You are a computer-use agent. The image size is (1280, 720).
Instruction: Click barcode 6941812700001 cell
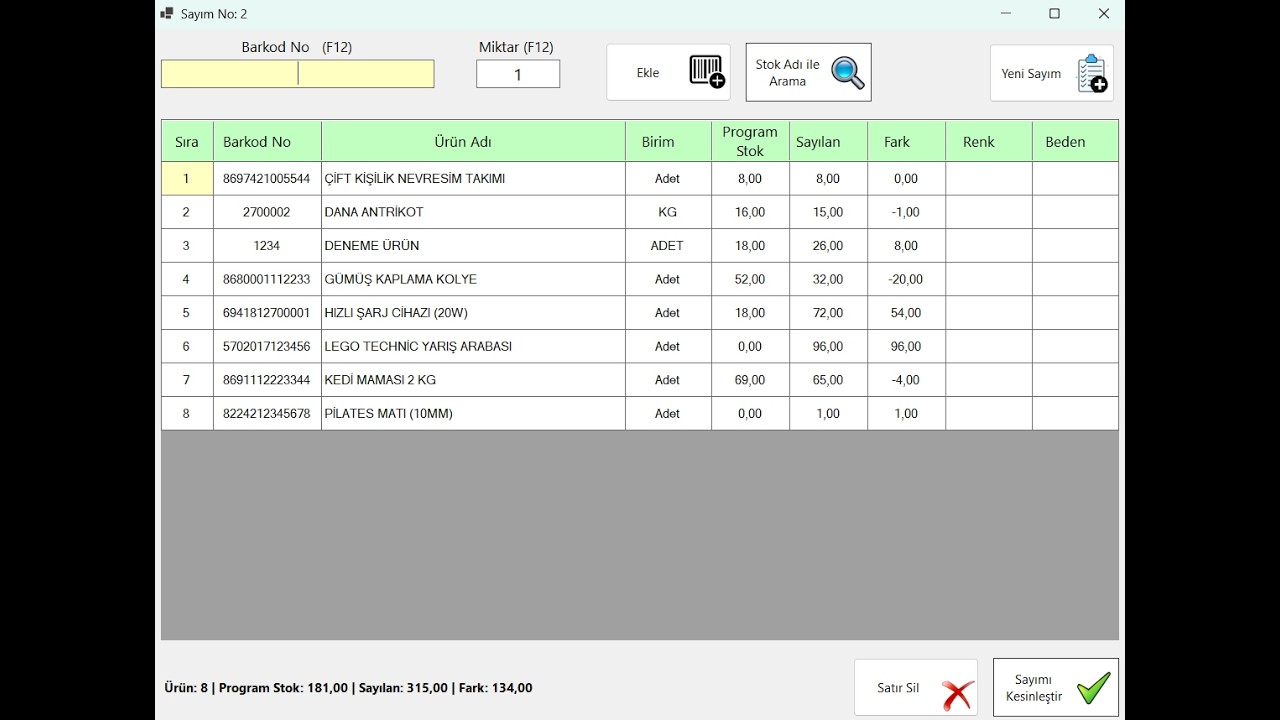click(267, 313)
